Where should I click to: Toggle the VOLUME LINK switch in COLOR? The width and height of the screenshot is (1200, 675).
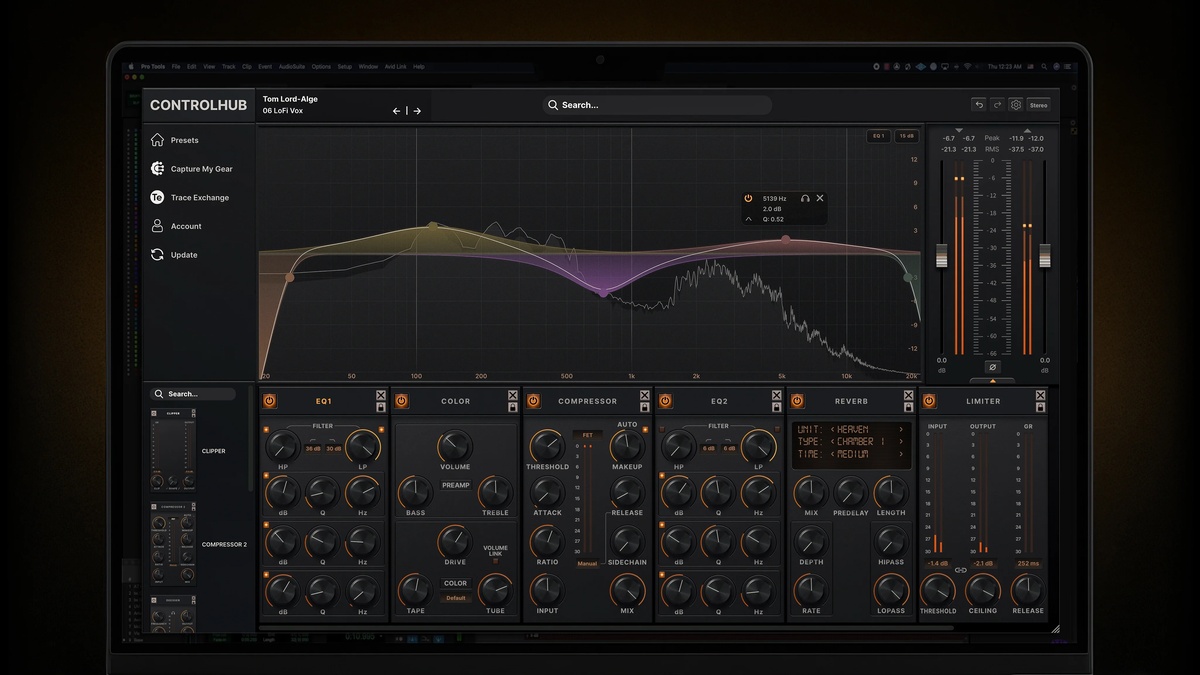495,560
